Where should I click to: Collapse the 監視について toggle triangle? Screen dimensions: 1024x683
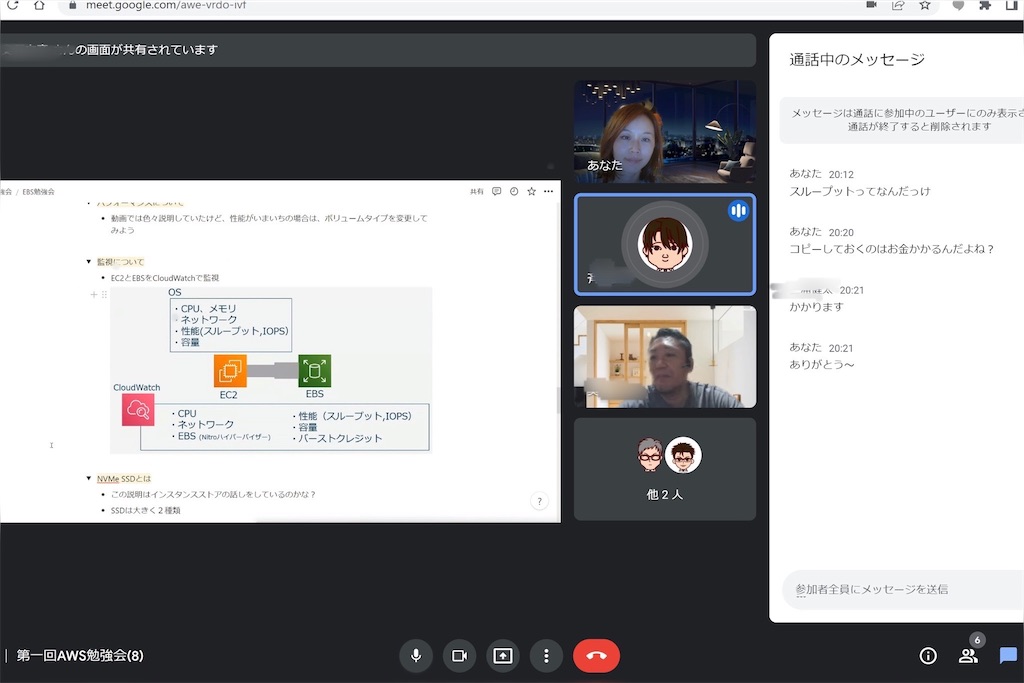pos(89,261)
